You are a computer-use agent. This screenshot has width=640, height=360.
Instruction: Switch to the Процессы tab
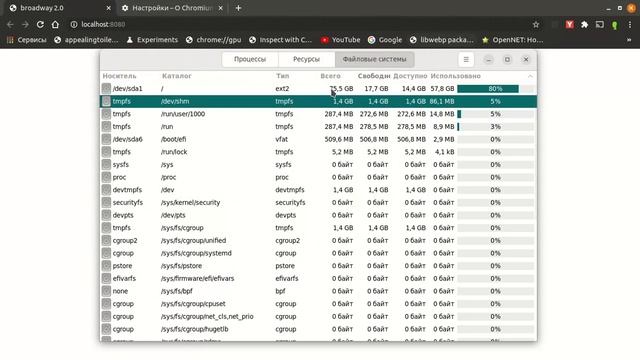point(250,59)
